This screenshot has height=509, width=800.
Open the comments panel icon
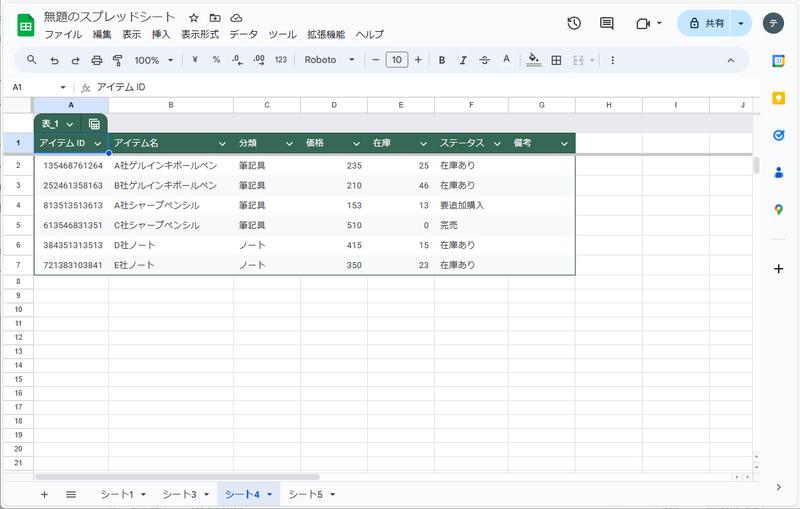click(x=606, y=23)
